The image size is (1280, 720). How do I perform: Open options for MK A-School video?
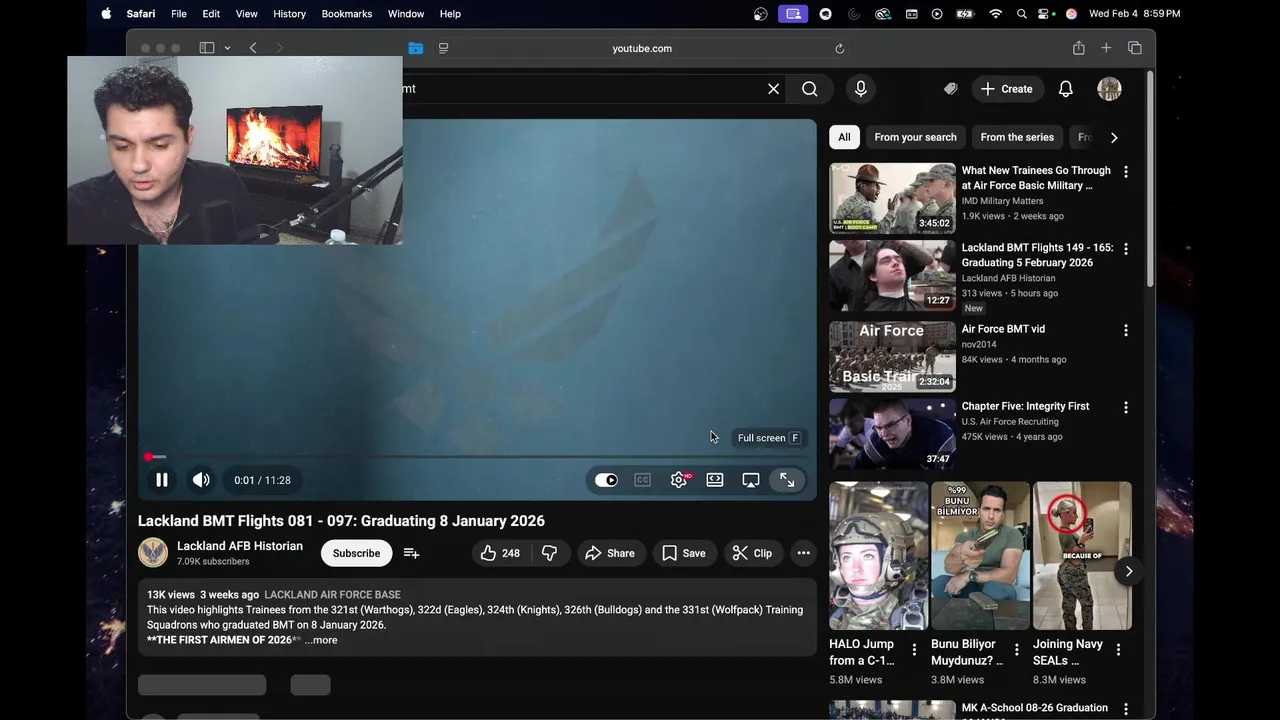[x=1126, y=709]
